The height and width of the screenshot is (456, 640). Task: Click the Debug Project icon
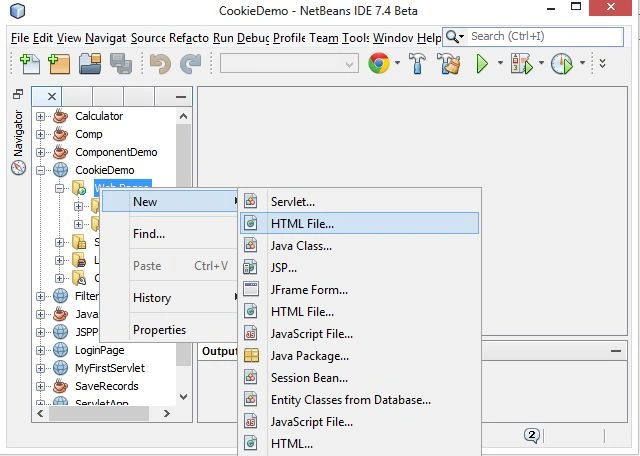point(522,64)
